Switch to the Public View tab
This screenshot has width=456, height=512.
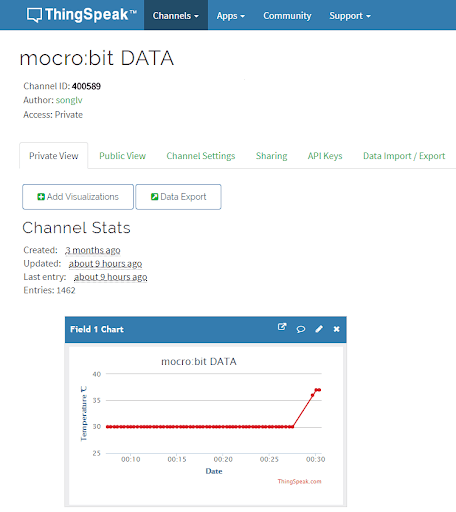tap(122, 156)
